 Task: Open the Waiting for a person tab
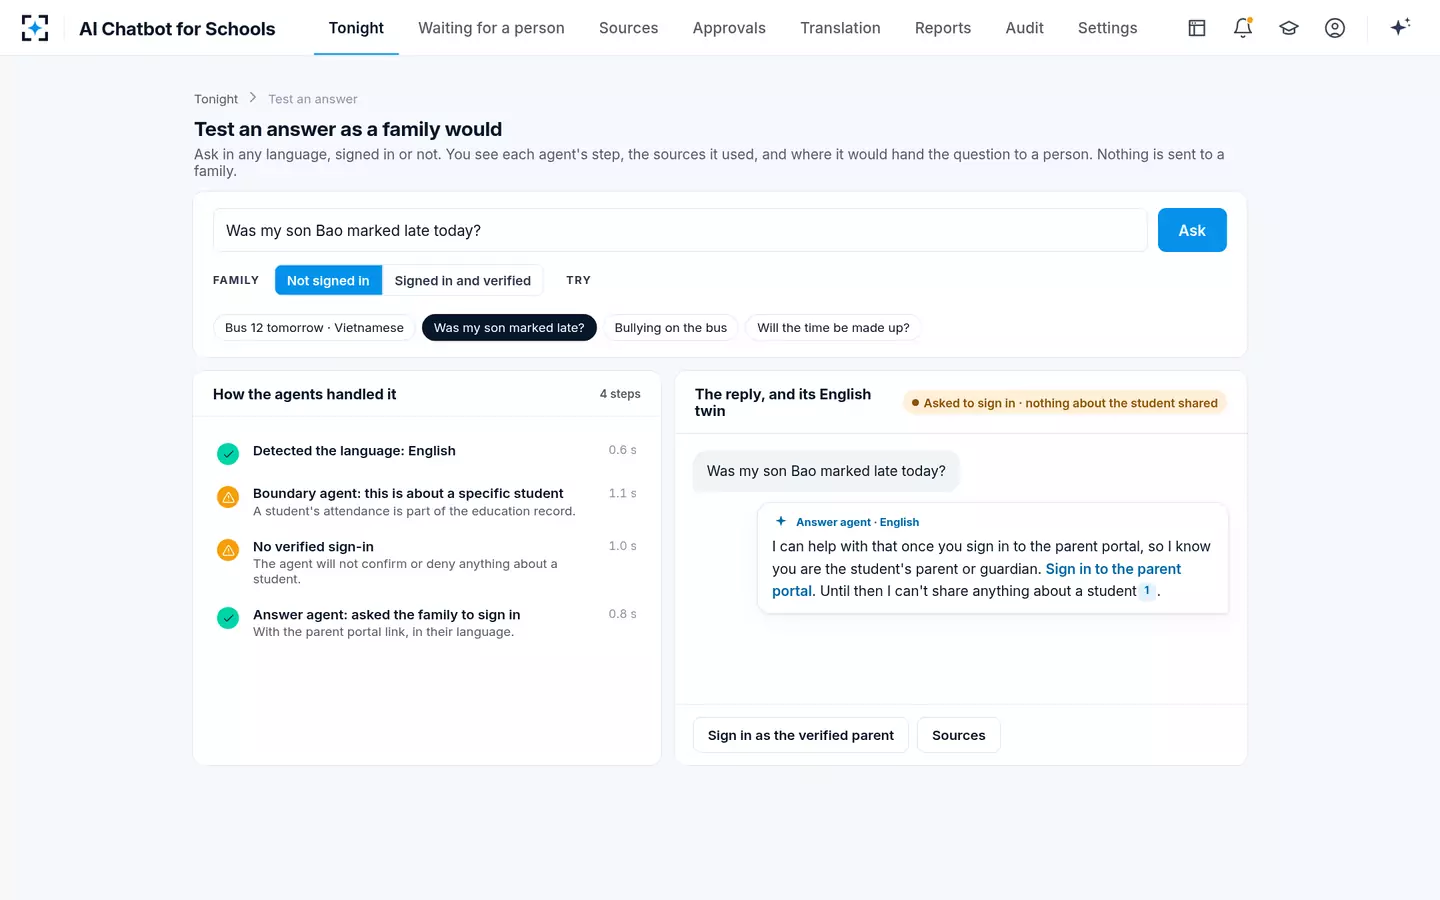pos(491,28)
